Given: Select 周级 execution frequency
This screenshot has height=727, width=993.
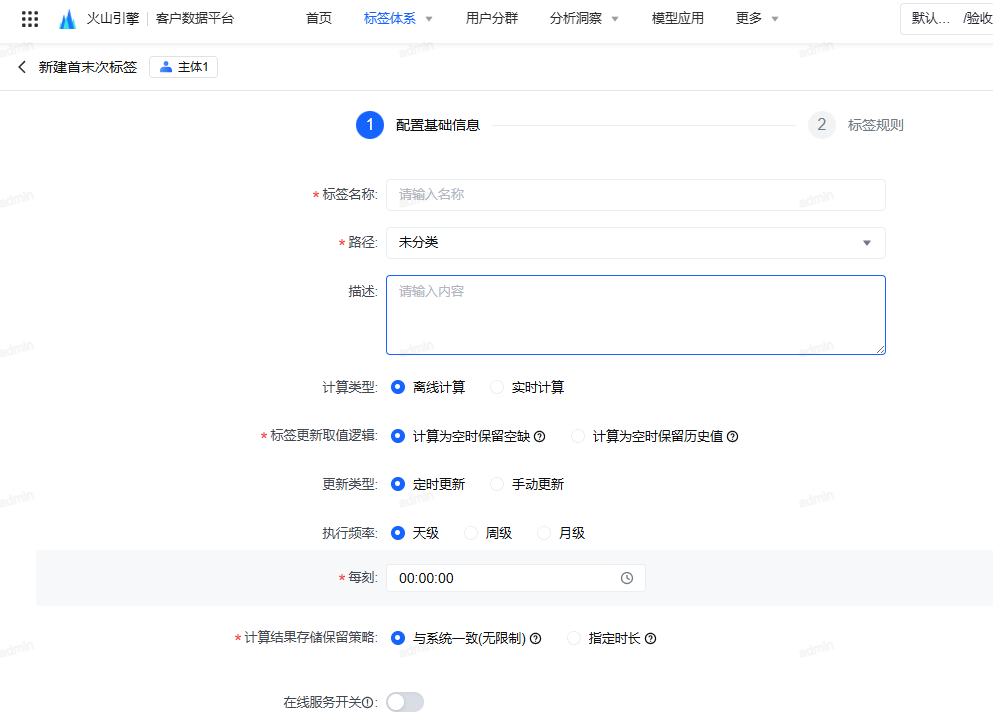Looking at the screenshot, I should 472,533.
